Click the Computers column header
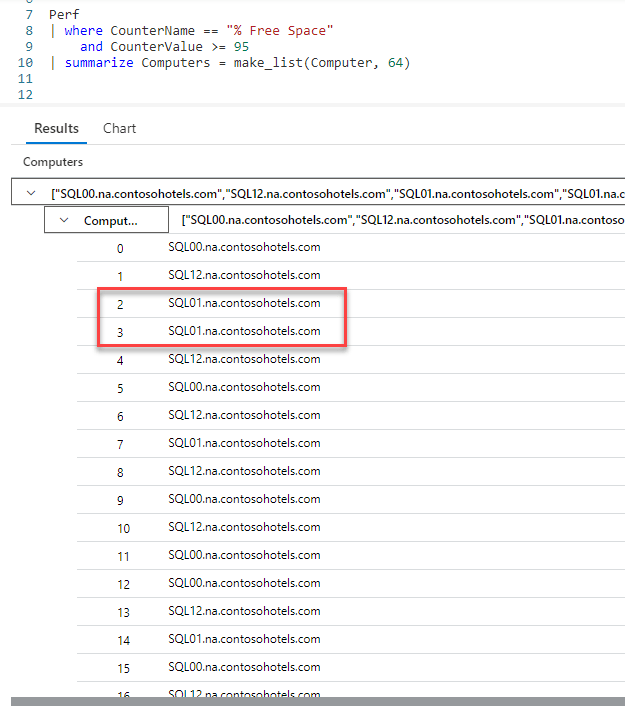Viewport: 625px width, 706px height. [x=54, y=162]
